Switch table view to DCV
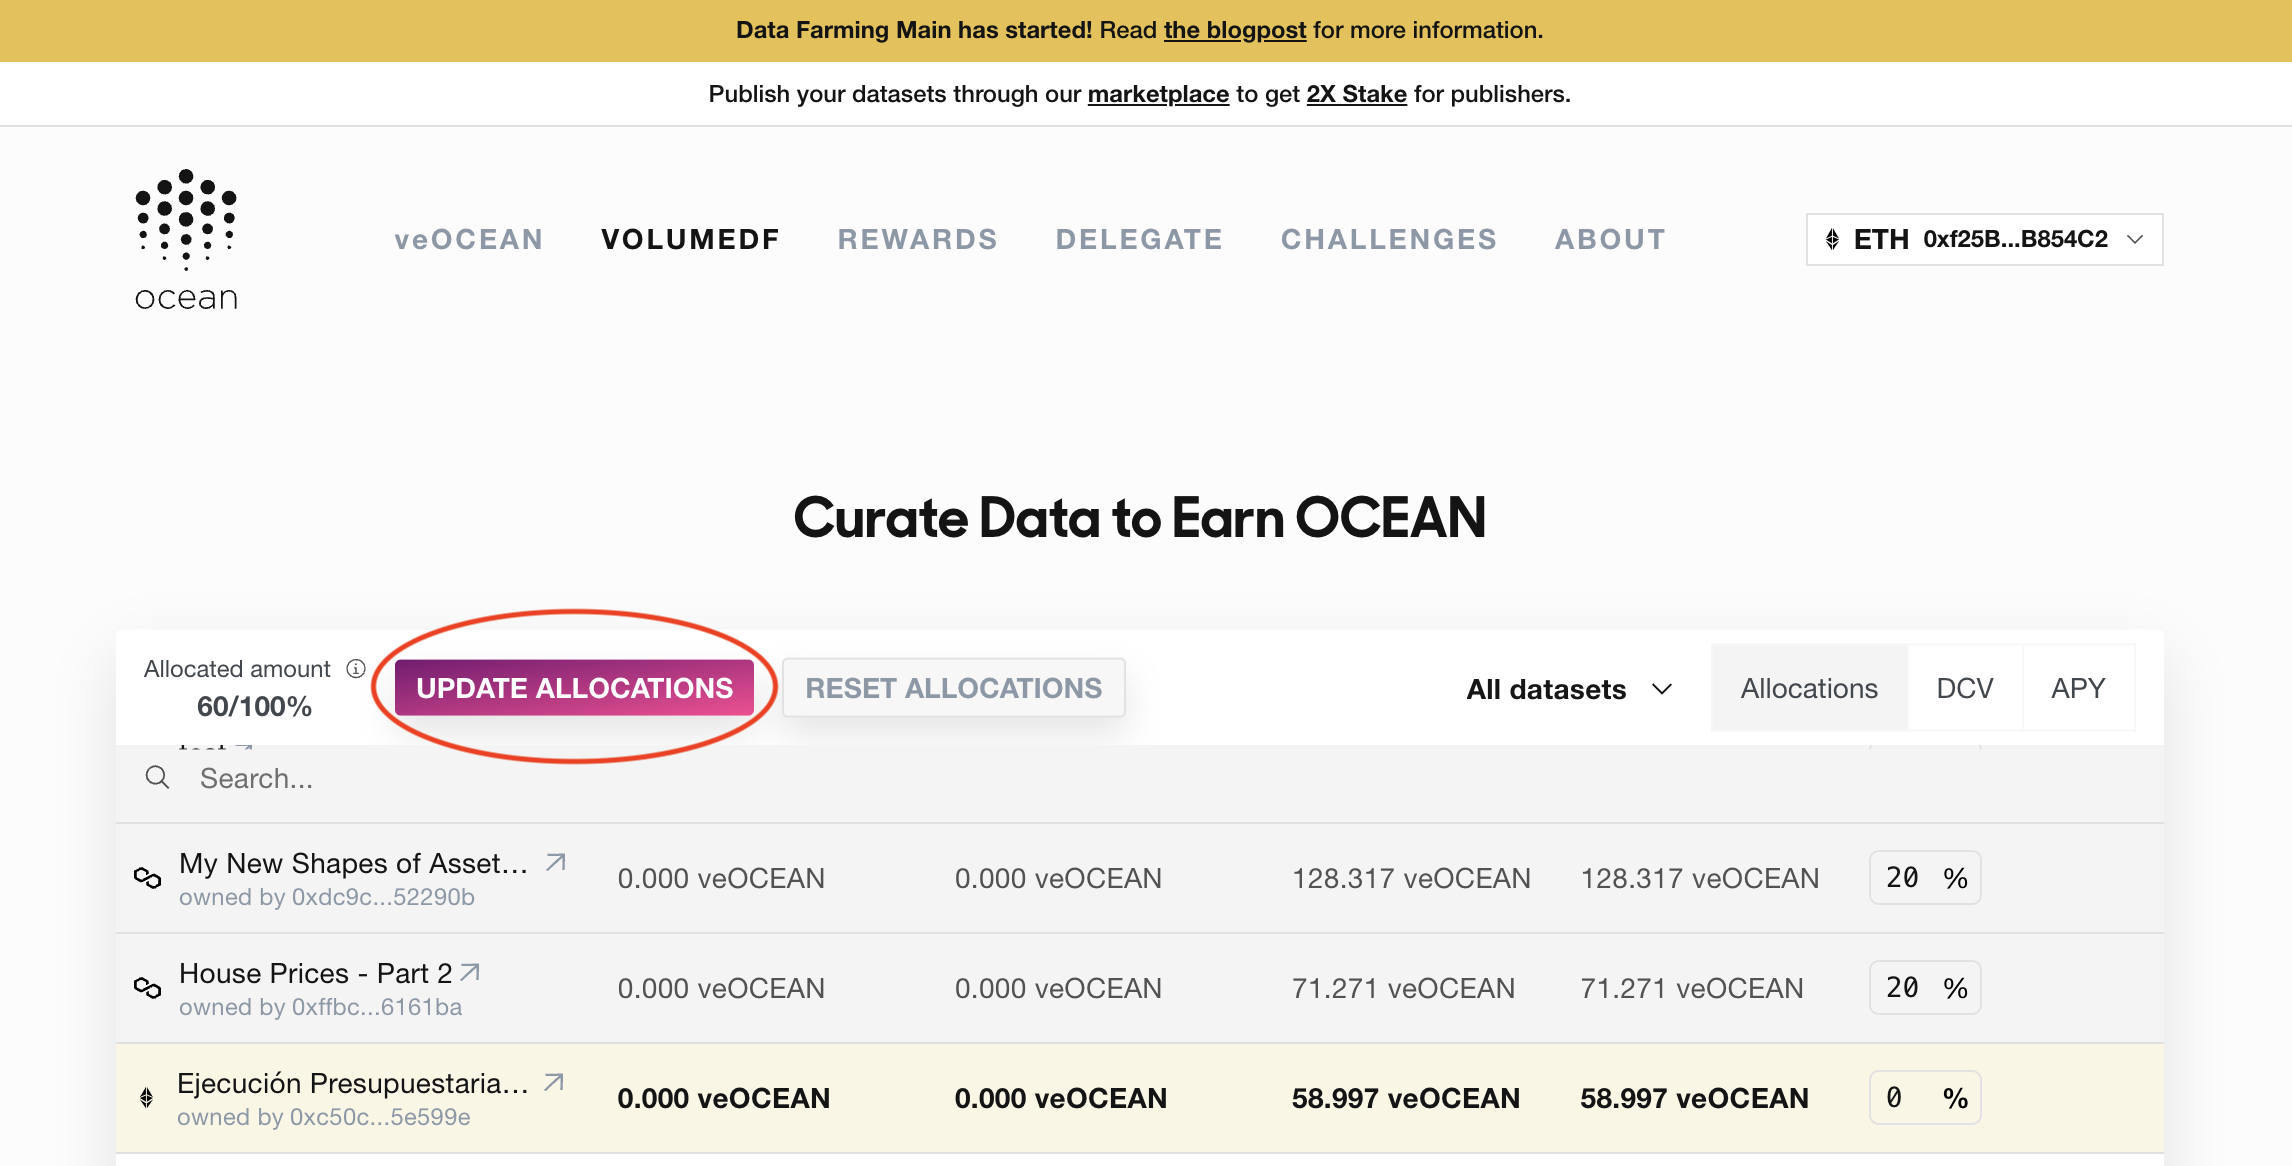The height and width of the screenshot is (1166, 2292). [1964, 688]
